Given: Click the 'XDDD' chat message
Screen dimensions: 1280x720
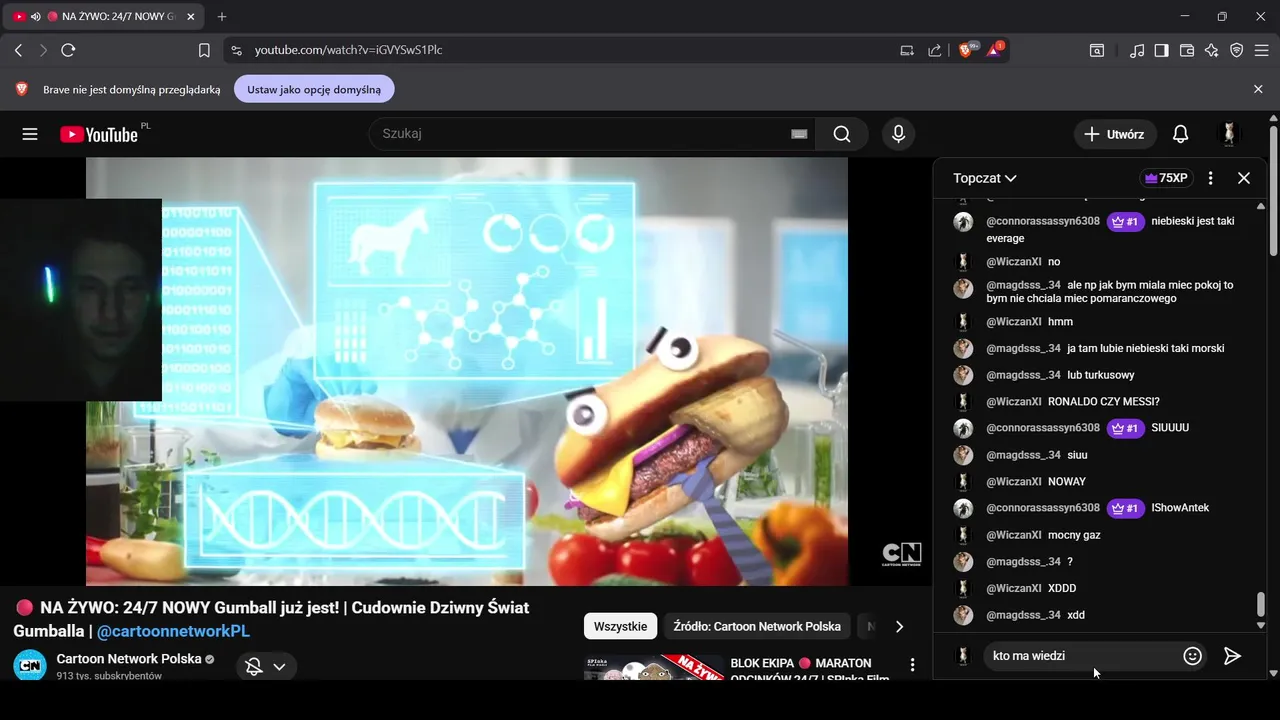Looking at the screenshot, I should tap(1062, 588).
